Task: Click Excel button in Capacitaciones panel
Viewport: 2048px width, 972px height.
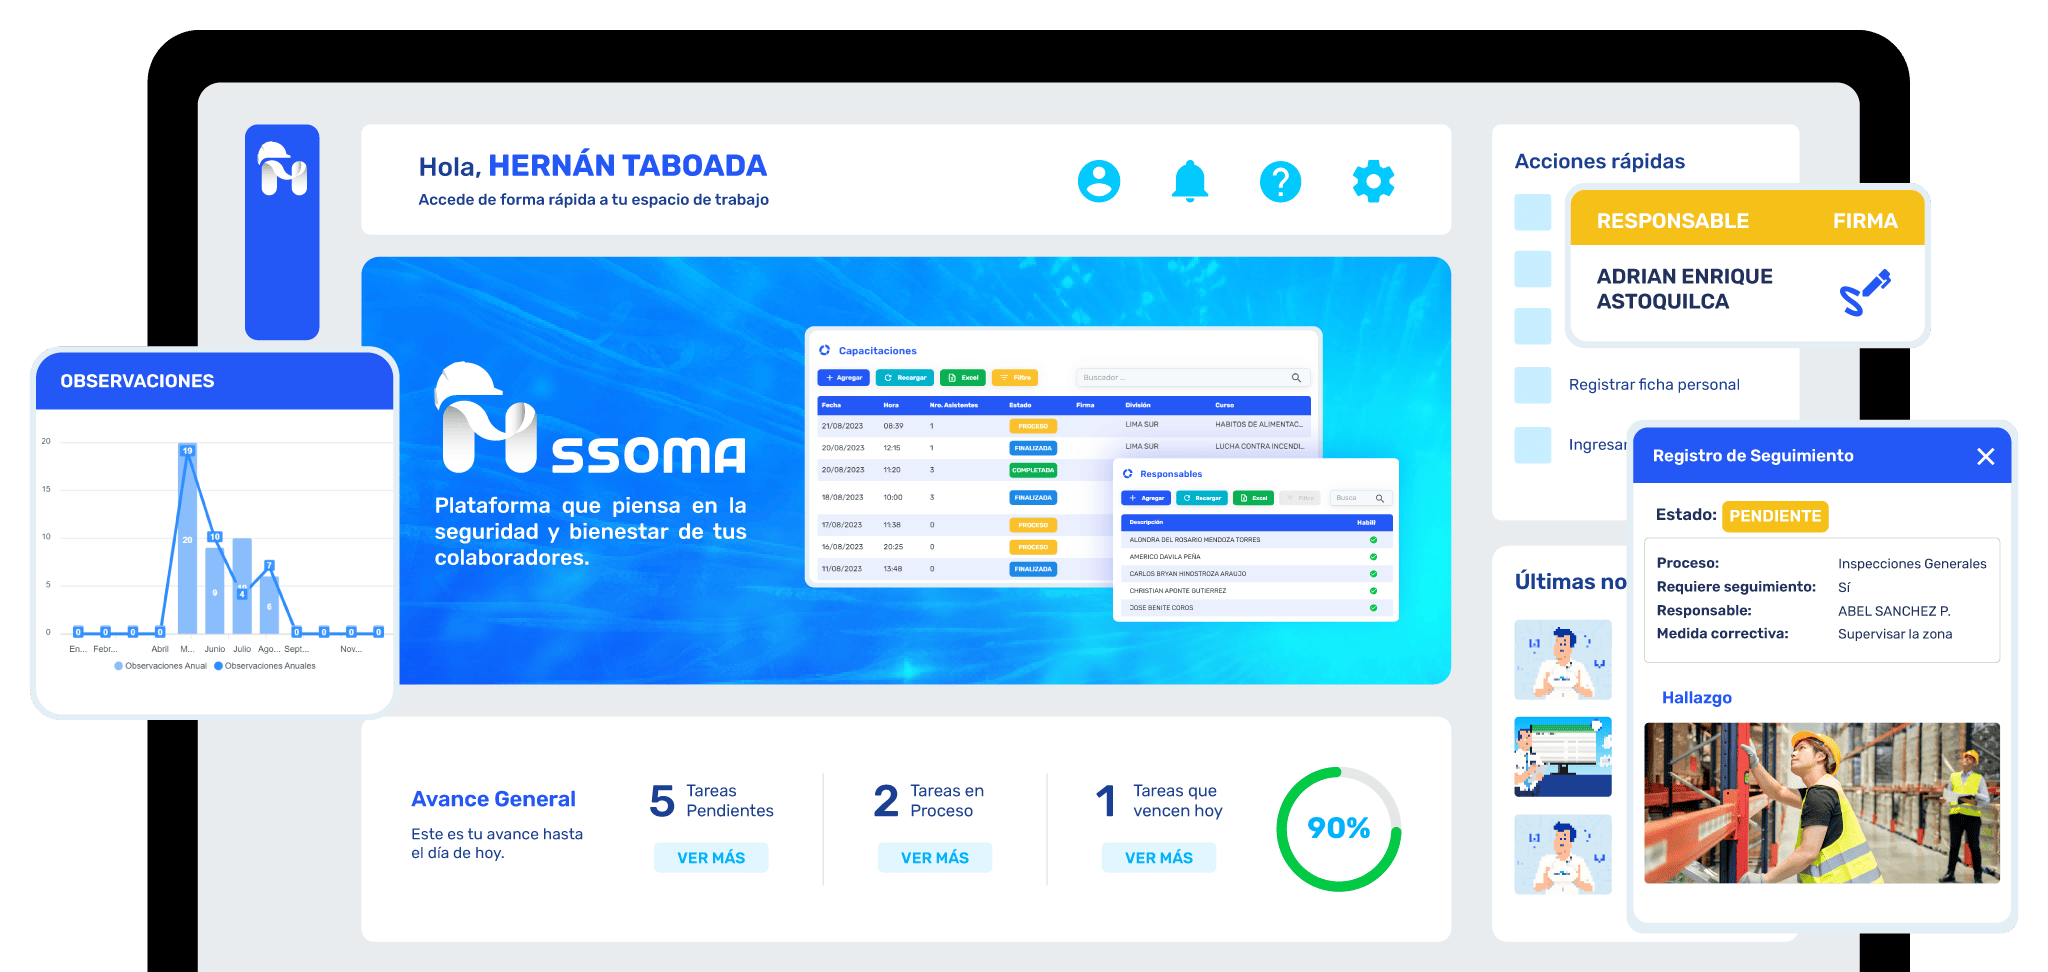Action: point(963,377)
